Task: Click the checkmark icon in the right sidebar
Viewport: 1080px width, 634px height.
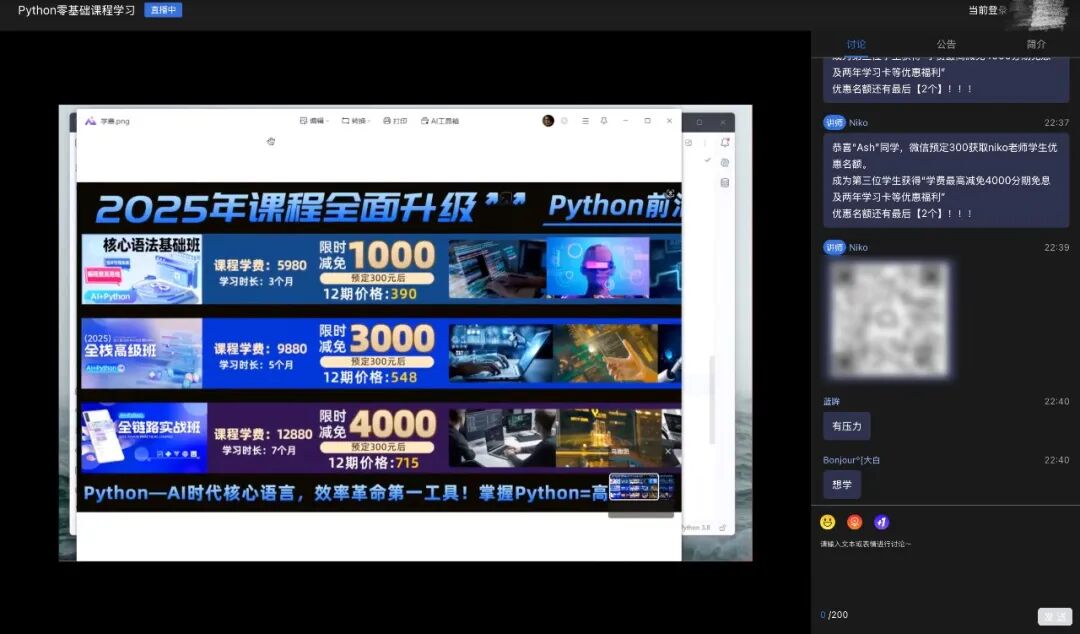Action: (706, 159)
